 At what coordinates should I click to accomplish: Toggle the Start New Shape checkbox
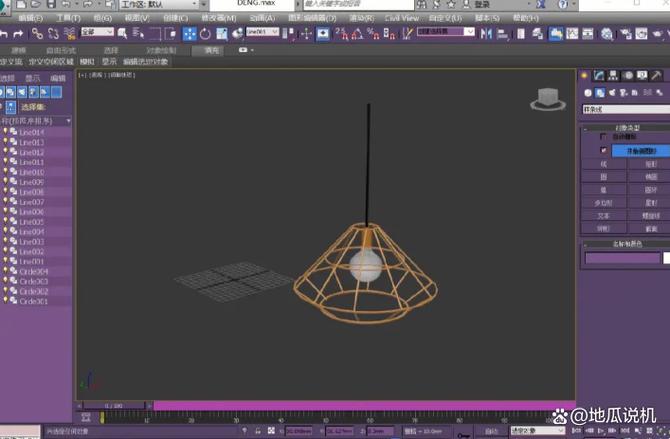pos(603,150)
